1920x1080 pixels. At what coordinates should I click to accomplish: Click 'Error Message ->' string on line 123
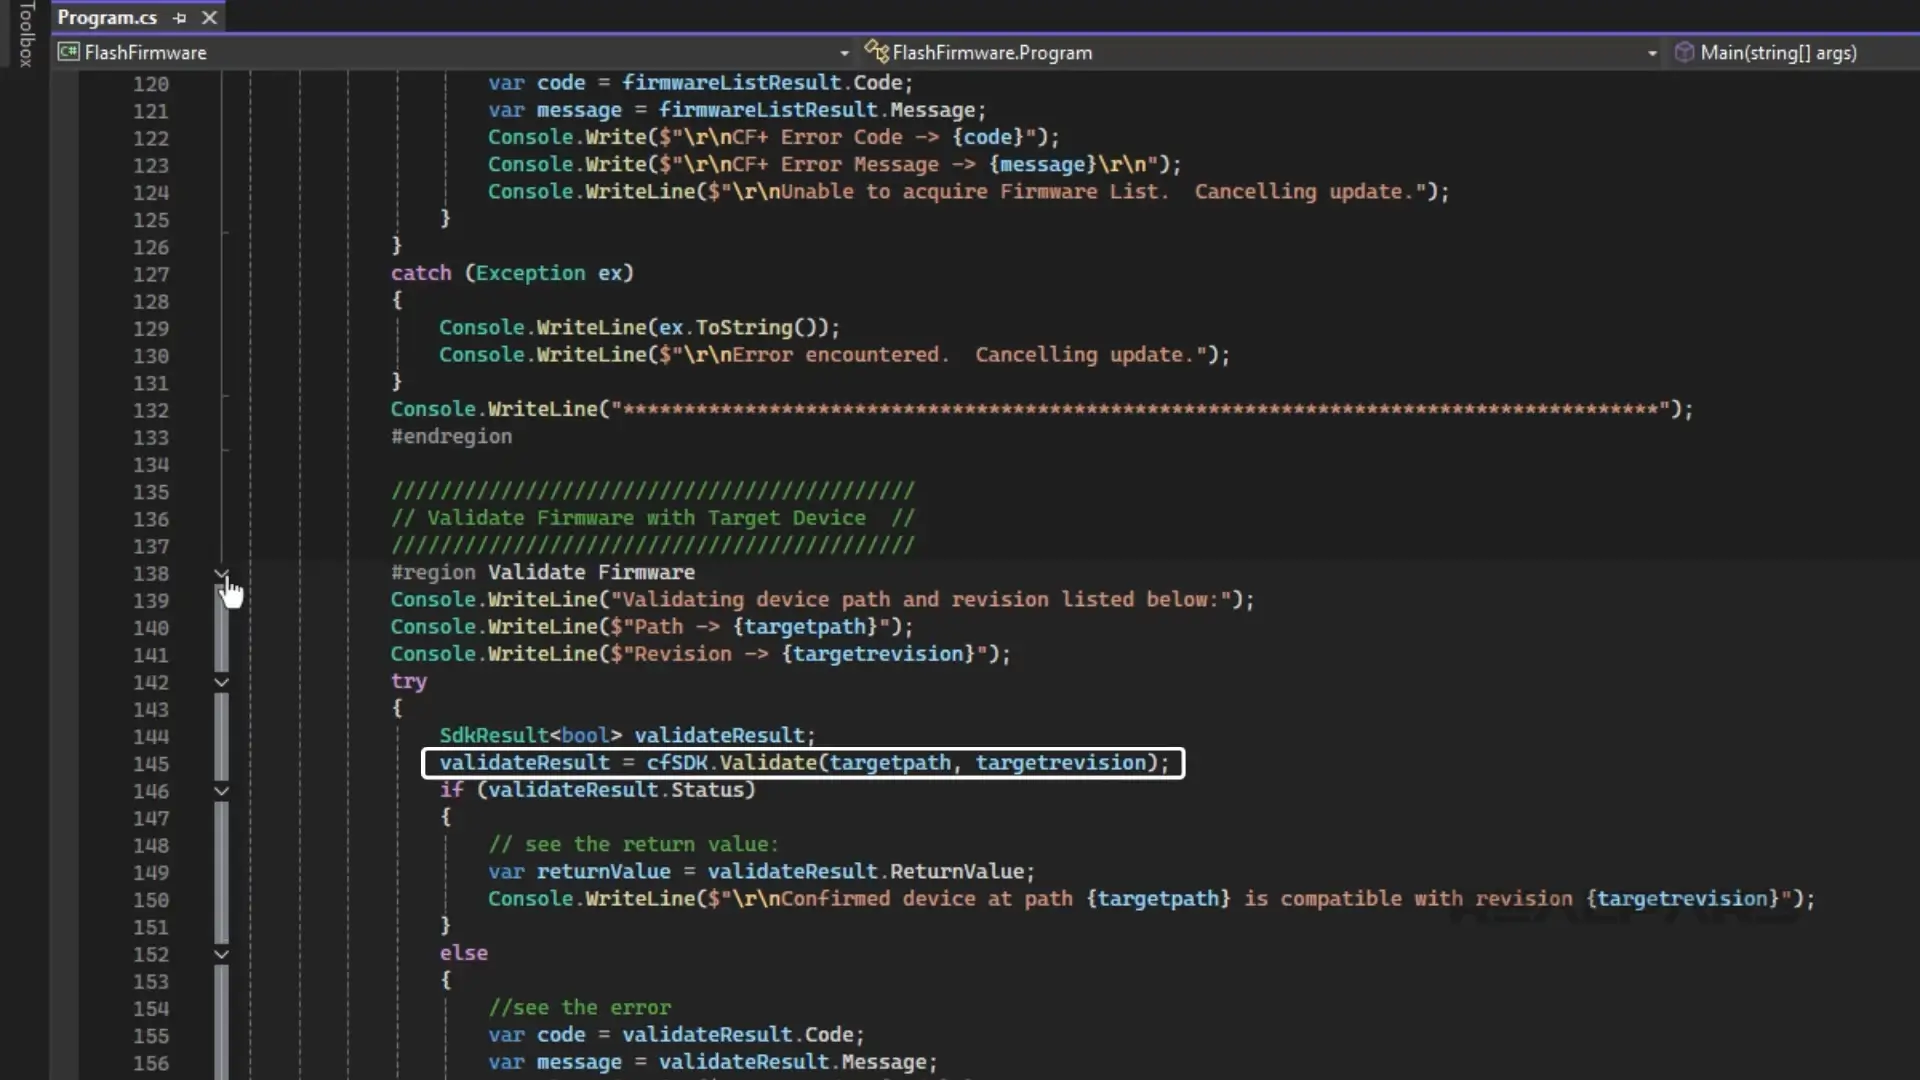click(x=854, y=165)
